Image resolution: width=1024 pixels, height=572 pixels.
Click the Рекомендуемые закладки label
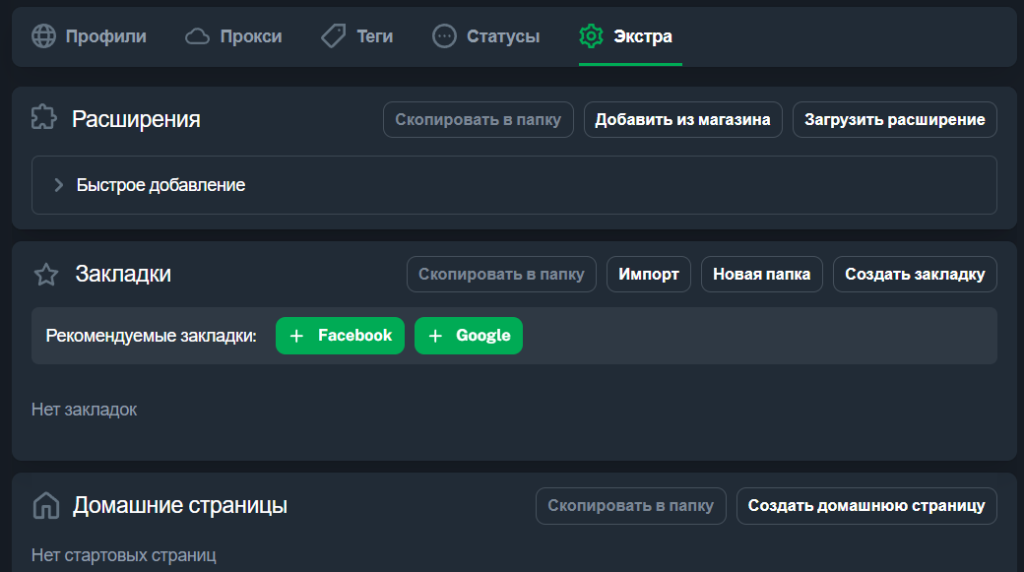(x=151, y=336)
